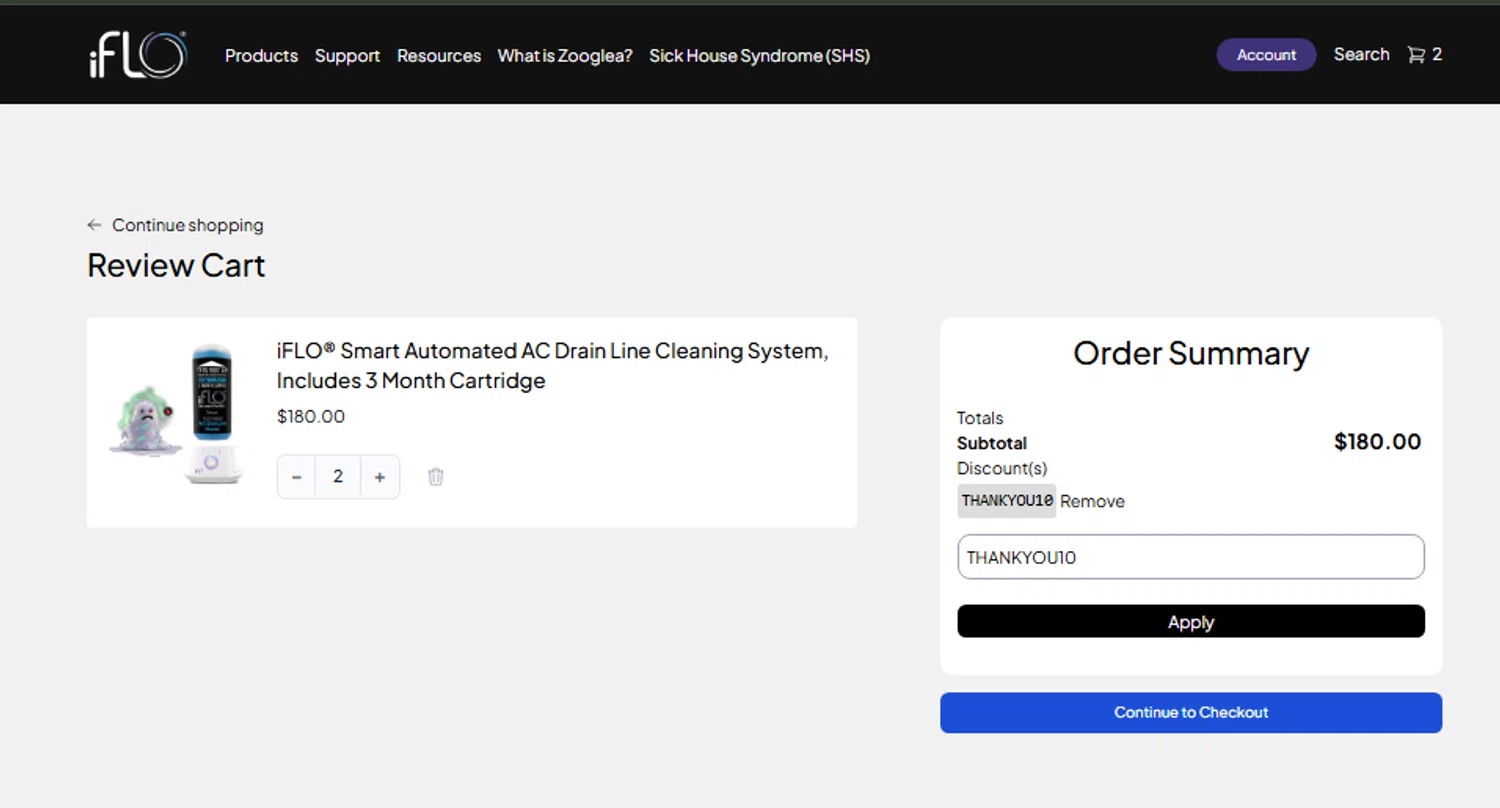Viewport: 1500px width, 808px height.
Task: Open Search in the header
Action: pos(1361,55)
